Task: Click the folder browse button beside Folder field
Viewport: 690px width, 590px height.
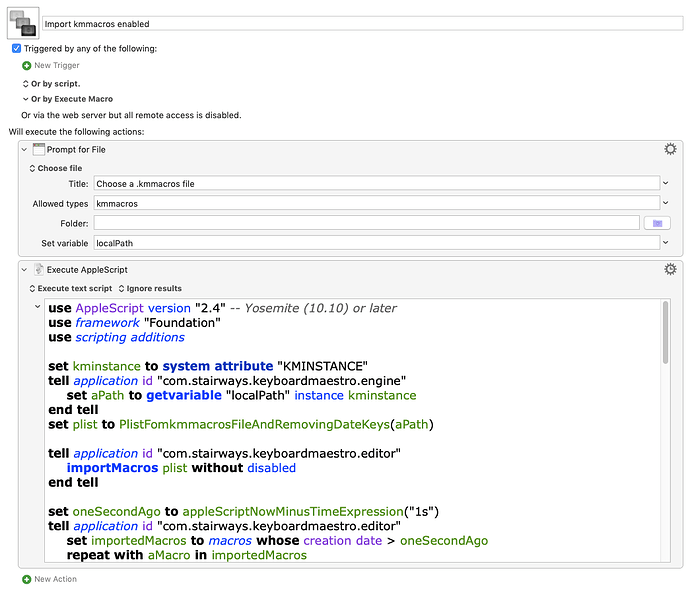Action: (656, 223)
